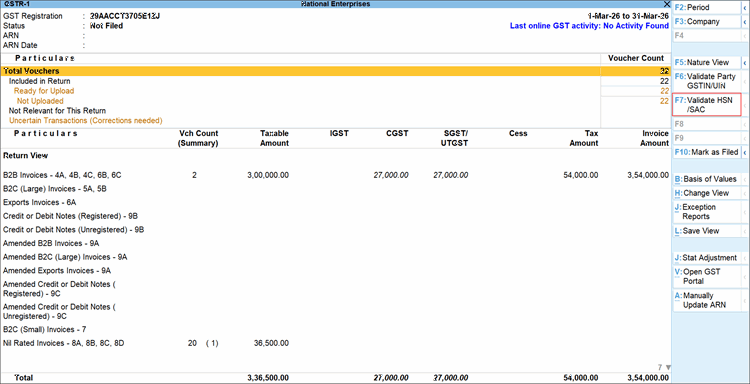Click the scroll-down arrow above the Total row
The width and height of the screenshot is (750, 384).
pos(668,368)
